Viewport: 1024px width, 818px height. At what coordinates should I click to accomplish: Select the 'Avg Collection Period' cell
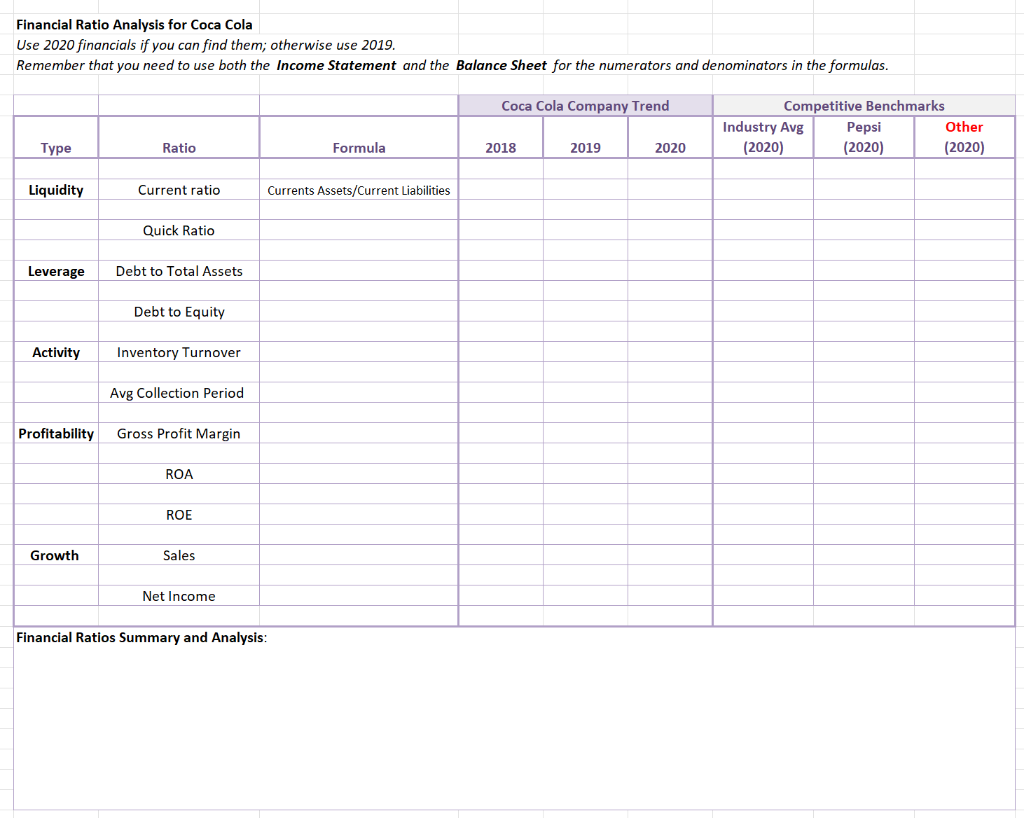tap(179, 393)
